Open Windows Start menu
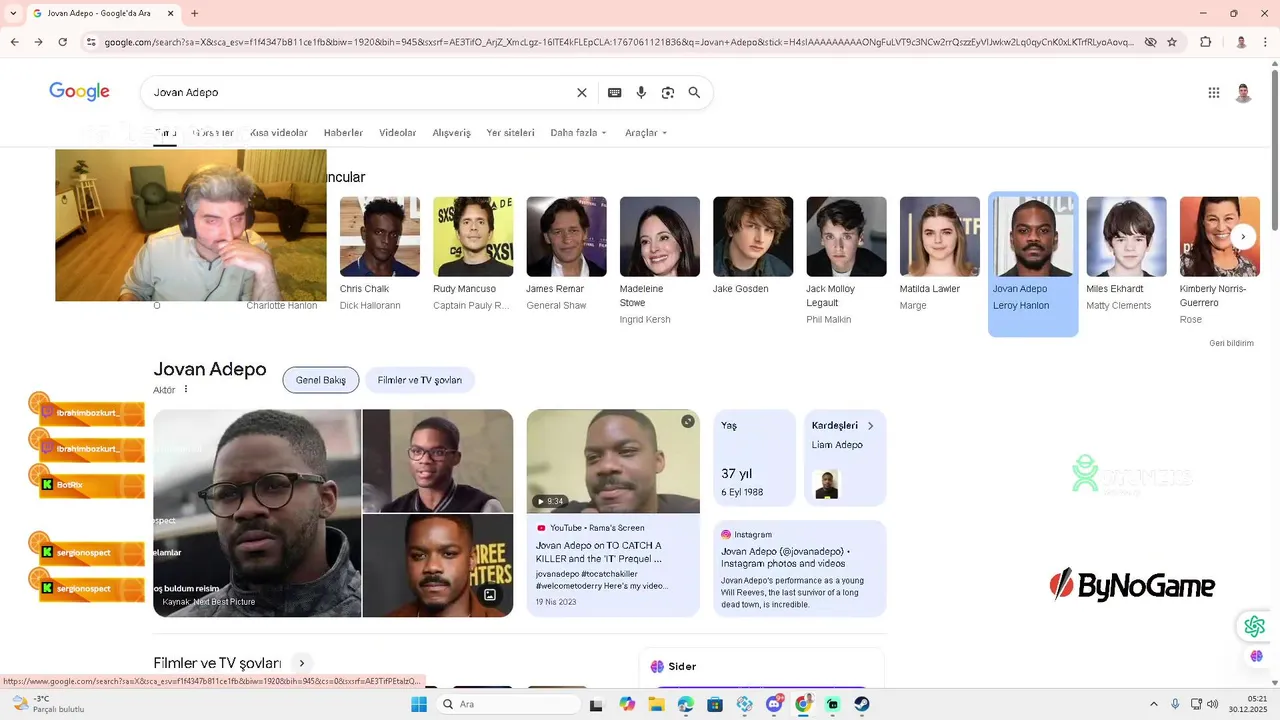 pyautogui.click(x=419, y=704)
